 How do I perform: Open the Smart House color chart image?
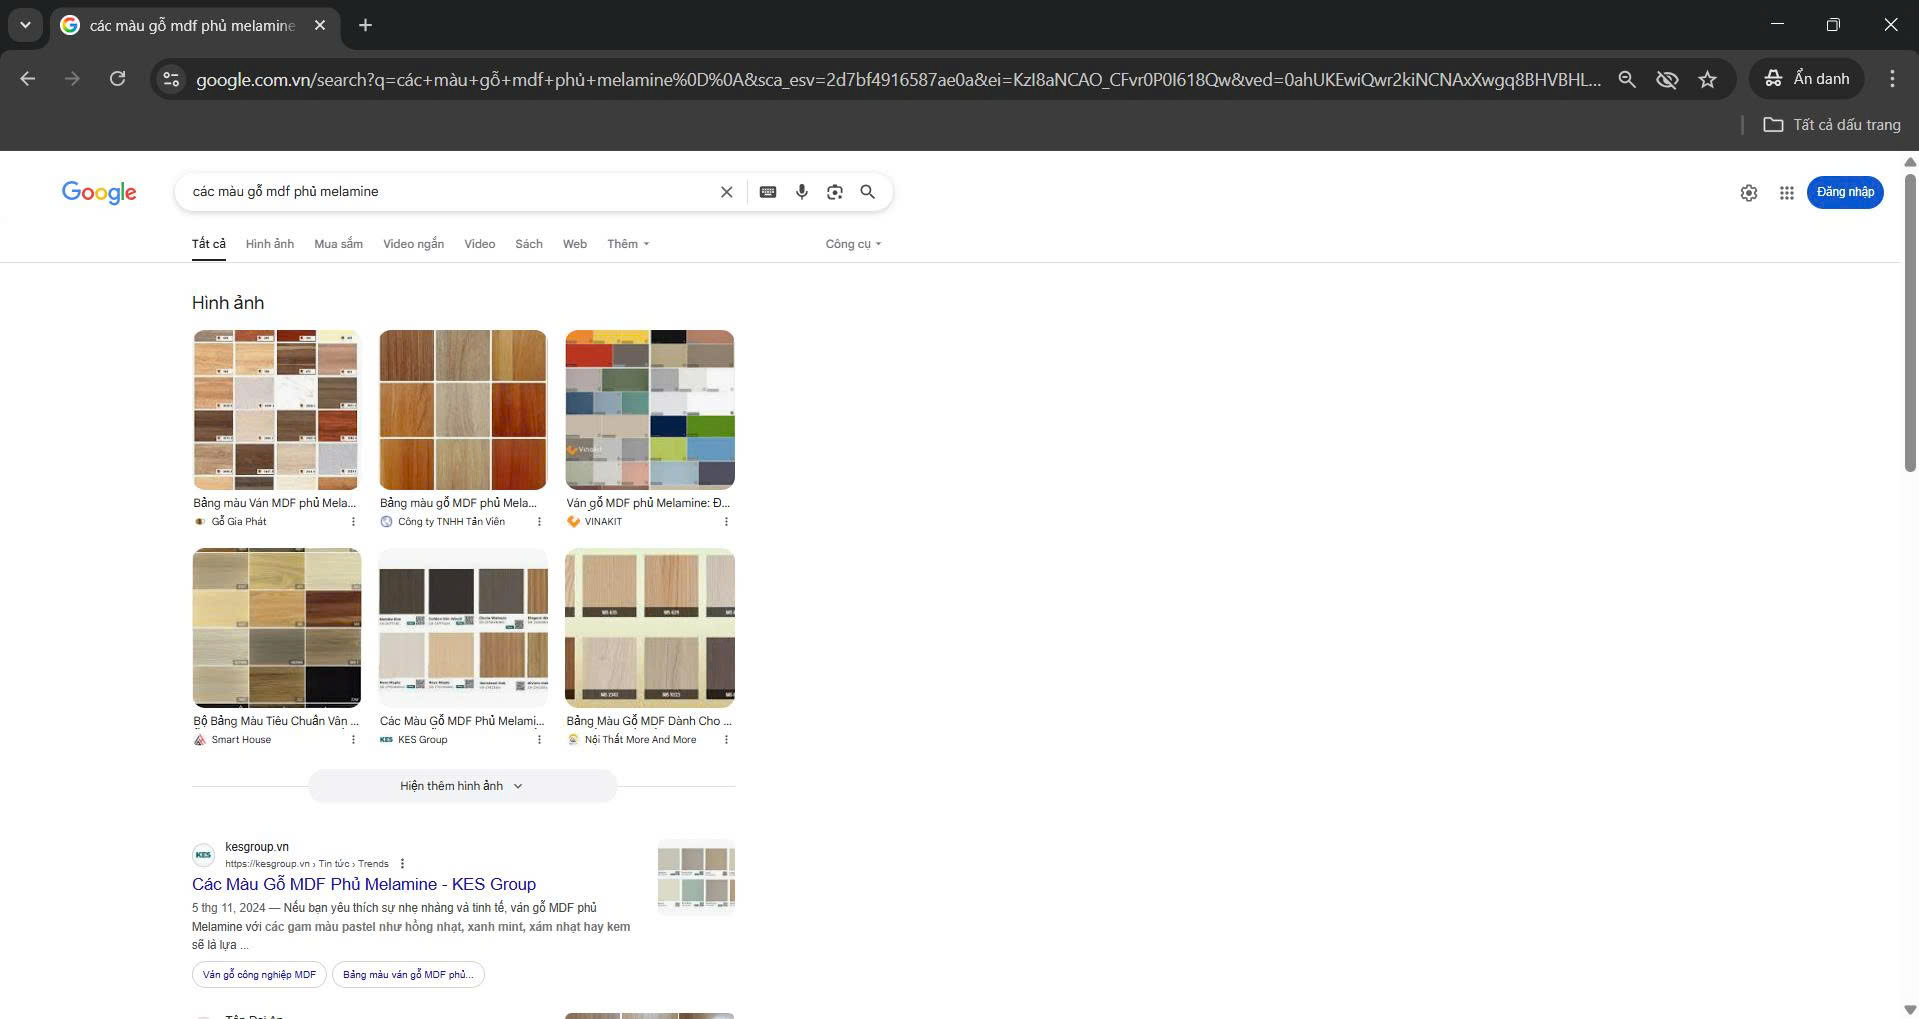(x=277, y=628)
